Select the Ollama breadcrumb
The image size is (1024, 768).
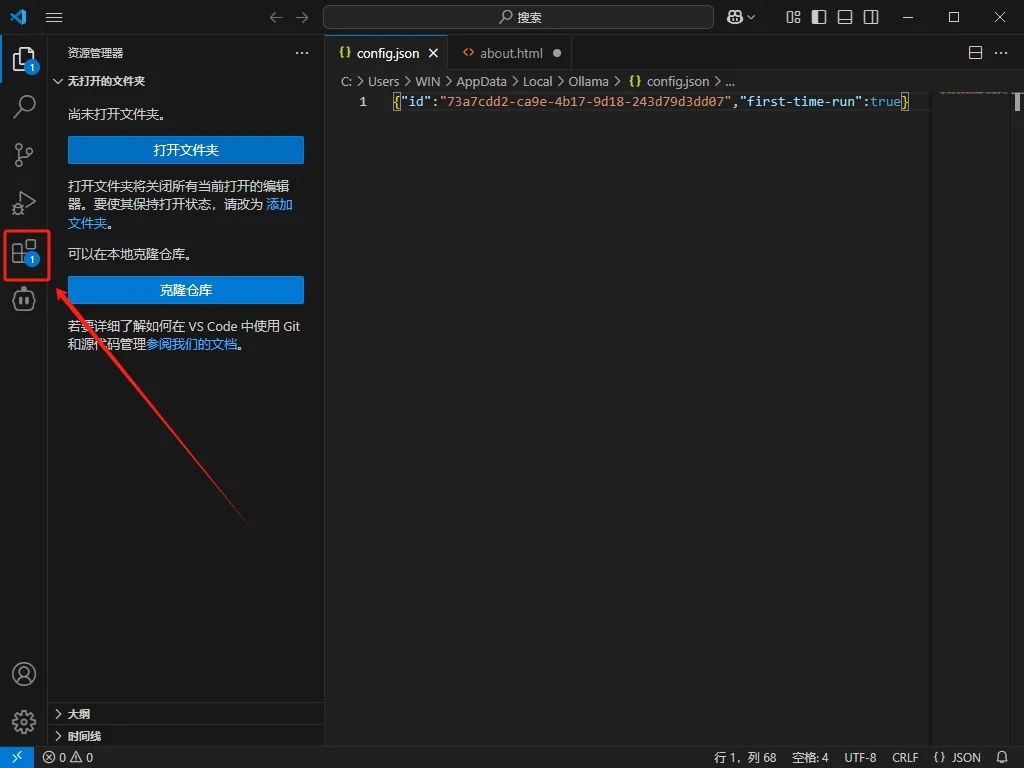[588, 82]
